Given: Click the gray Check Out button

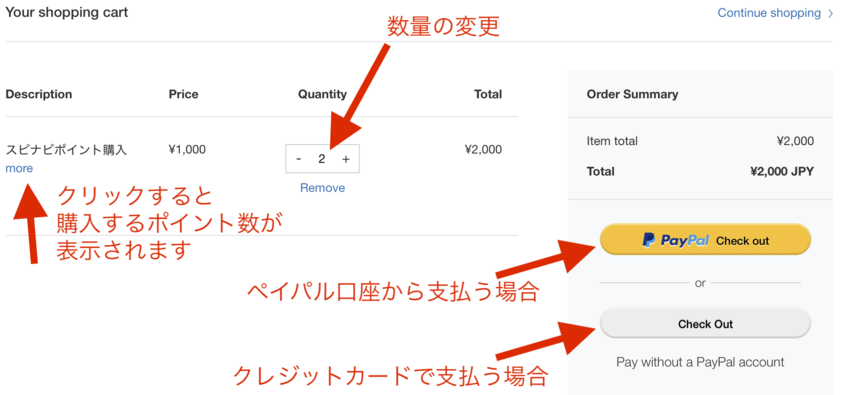Looking at the screenshot, I should point(705,323).
